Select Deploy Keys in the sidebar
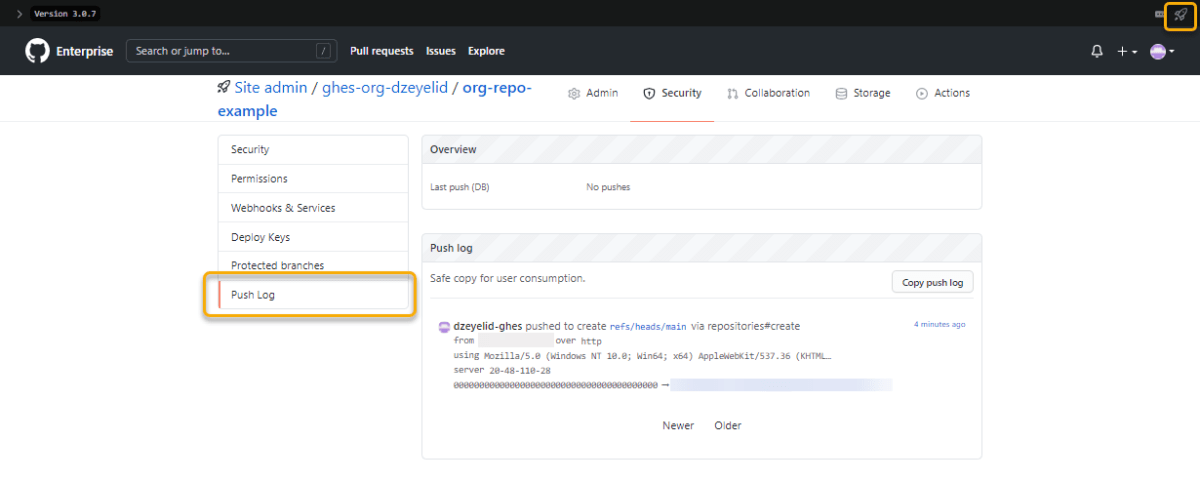The height and width of the screenshot is (481, 1200). (x=313, y=237)
